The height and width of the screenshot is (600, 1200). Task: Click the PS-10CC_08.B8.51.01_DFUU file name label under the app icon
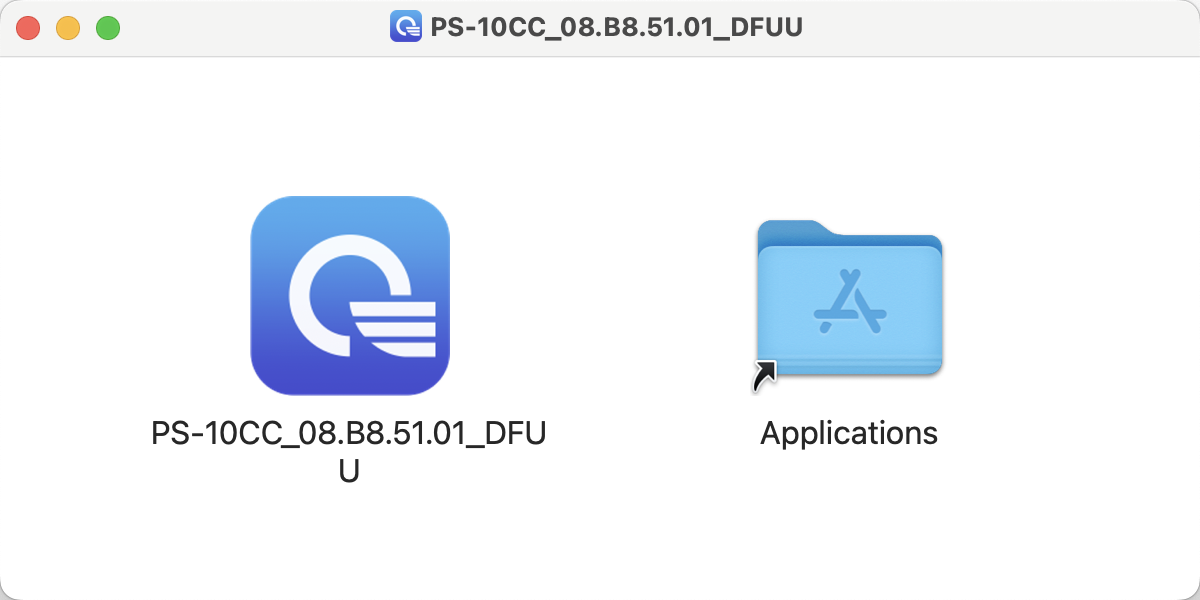[349, 451]
